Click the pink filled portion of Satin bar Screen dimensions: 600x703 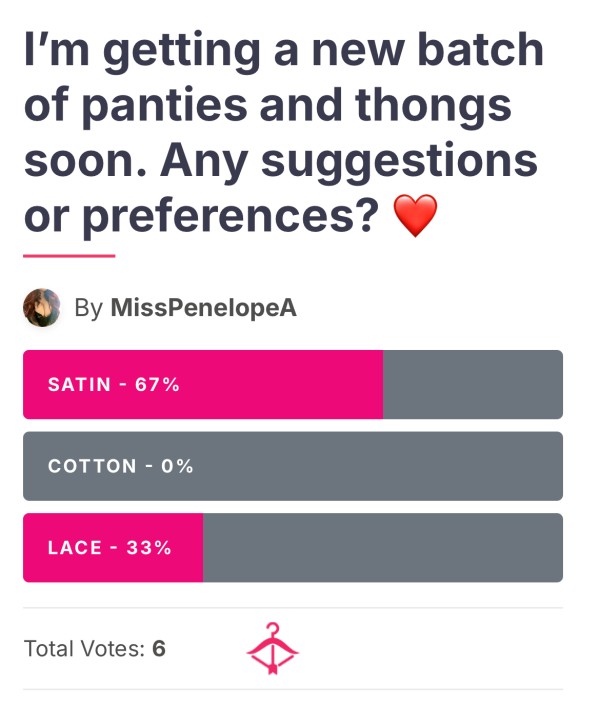(203, 385)
